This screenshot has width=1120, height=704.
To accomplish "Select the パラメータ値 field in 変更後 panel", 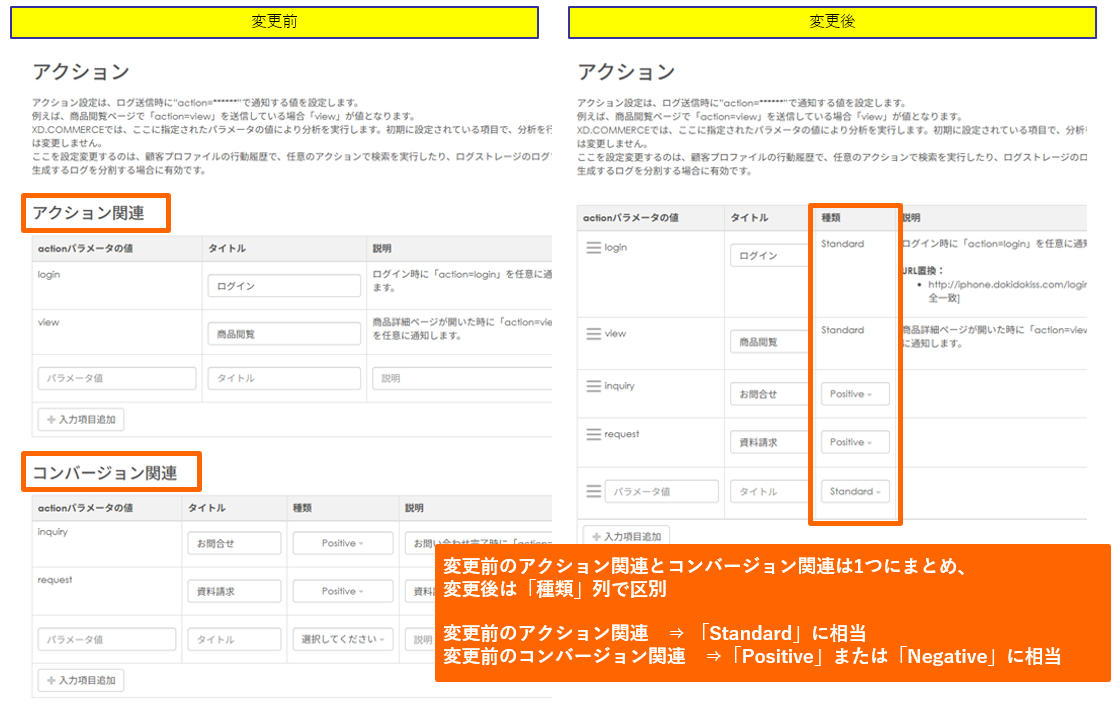I will [x=661, y=492].
